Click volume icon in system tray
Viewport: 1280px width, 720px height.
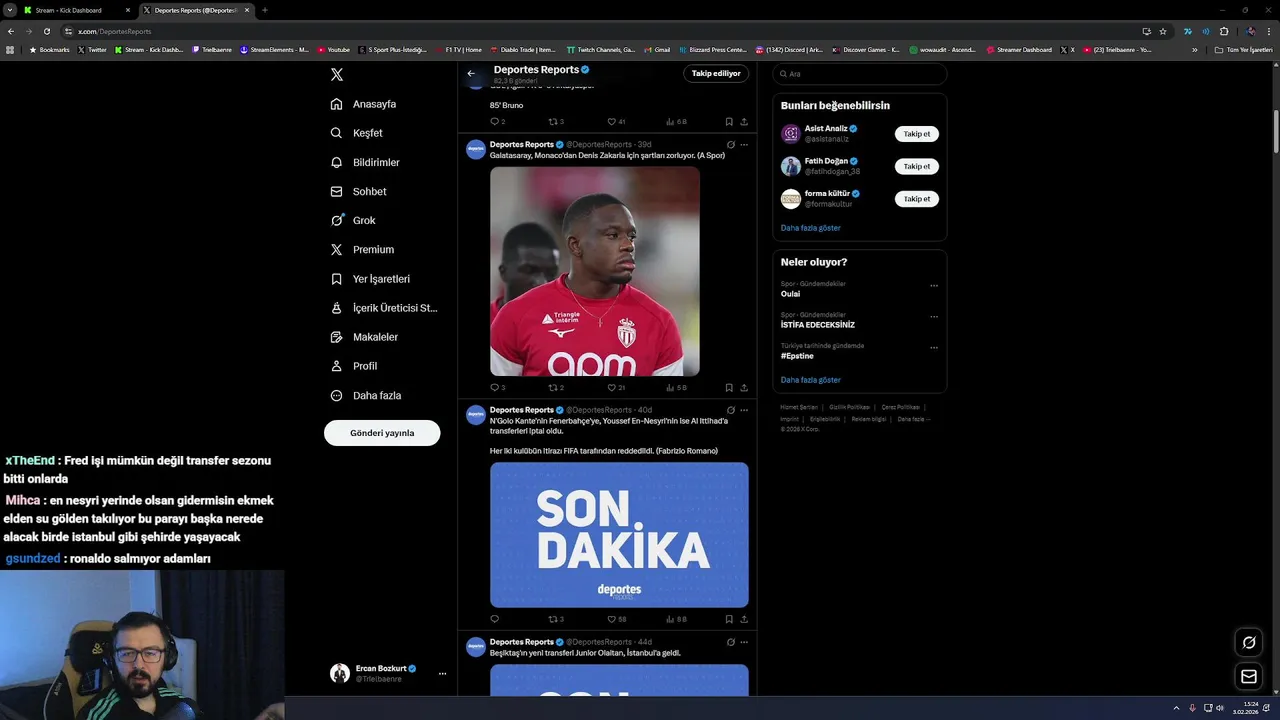tap(1220, 708)
